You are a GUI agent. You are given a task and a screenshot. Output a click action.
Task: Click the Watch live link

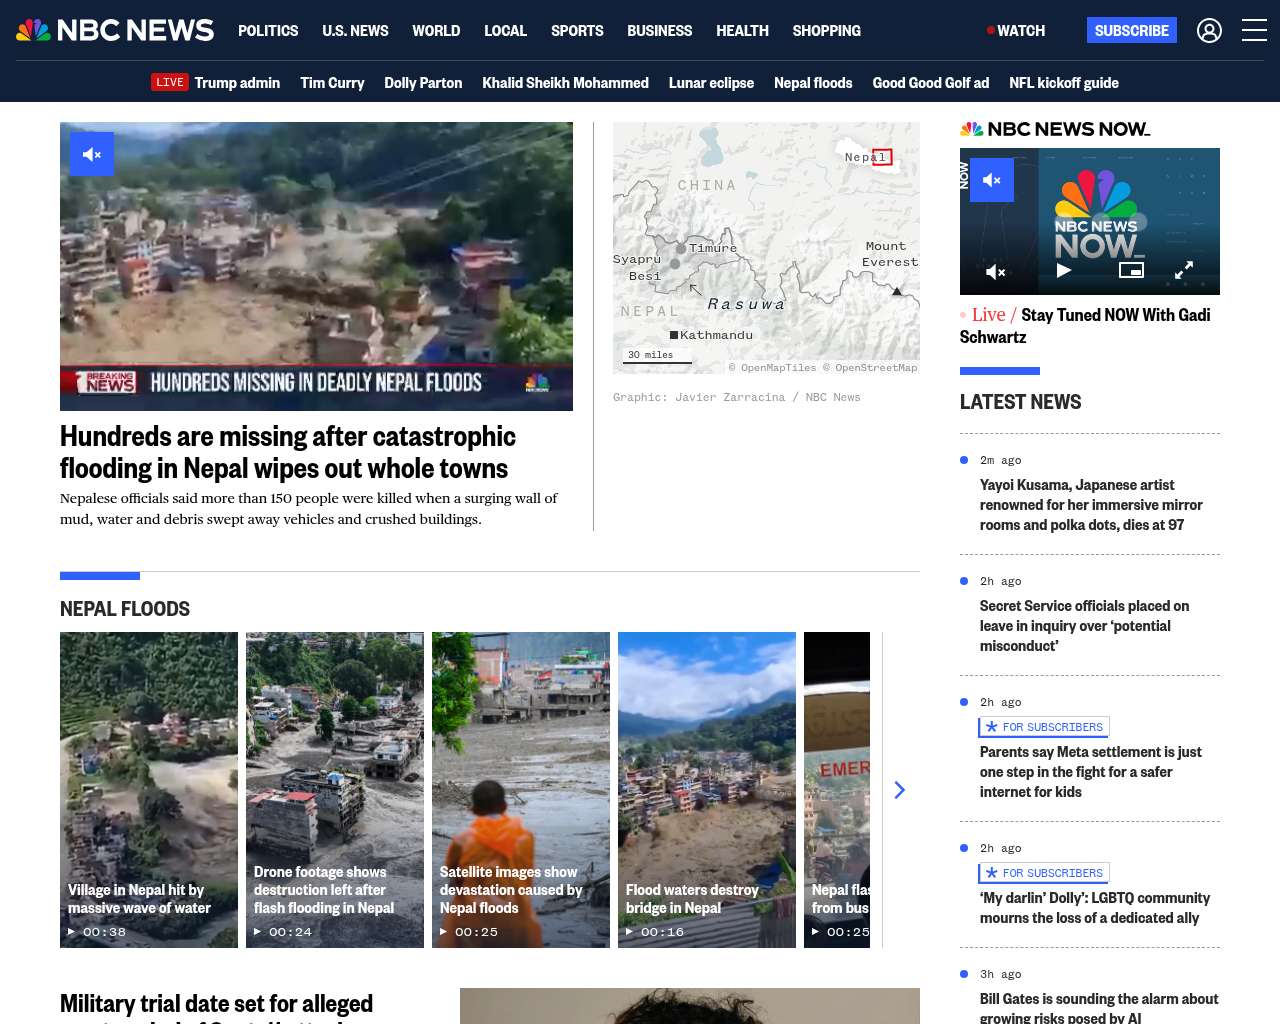coord(1016,31)
